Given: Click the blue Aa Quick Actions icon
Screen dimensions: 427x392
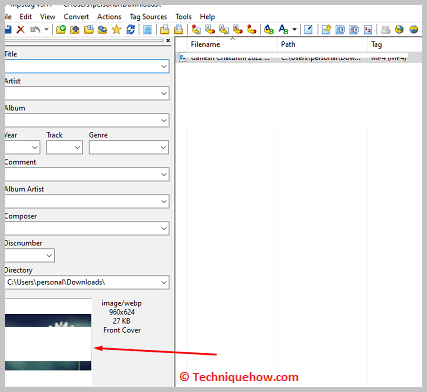Looking at the screenshot, I should (283, 30).
